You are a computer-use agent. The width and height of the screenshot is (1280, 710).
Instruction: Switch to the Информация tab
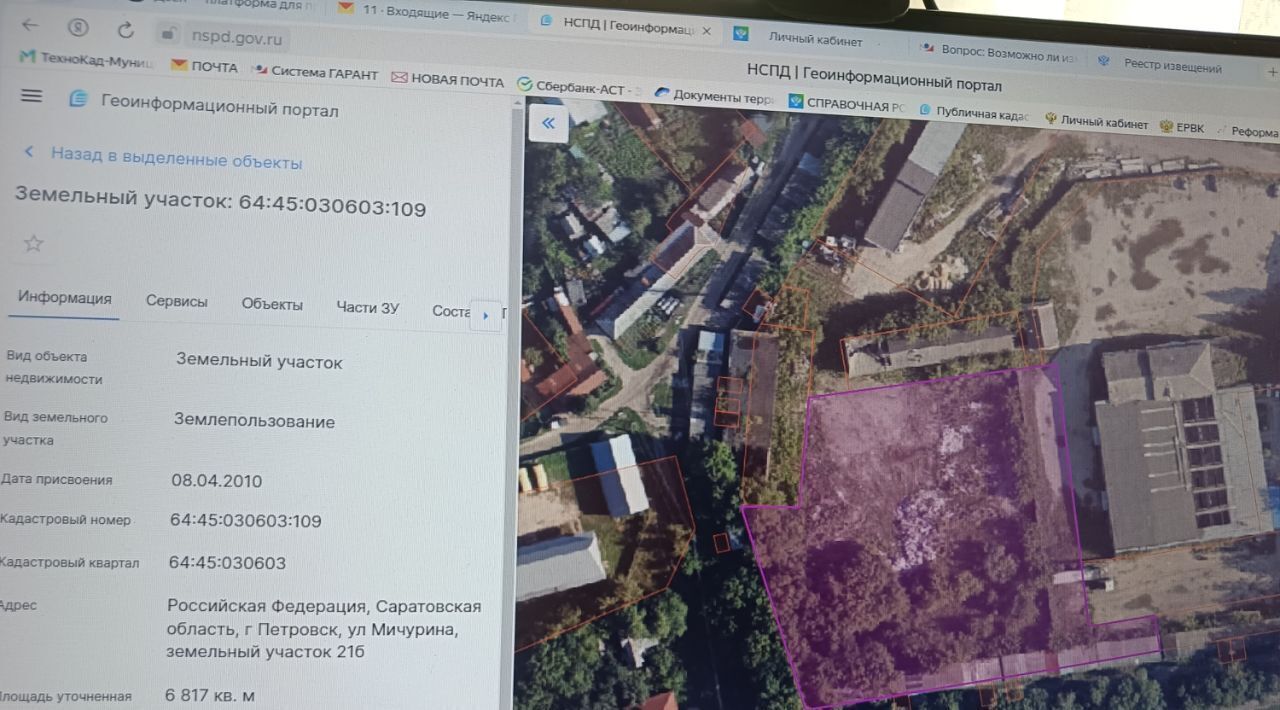point(64,298)
